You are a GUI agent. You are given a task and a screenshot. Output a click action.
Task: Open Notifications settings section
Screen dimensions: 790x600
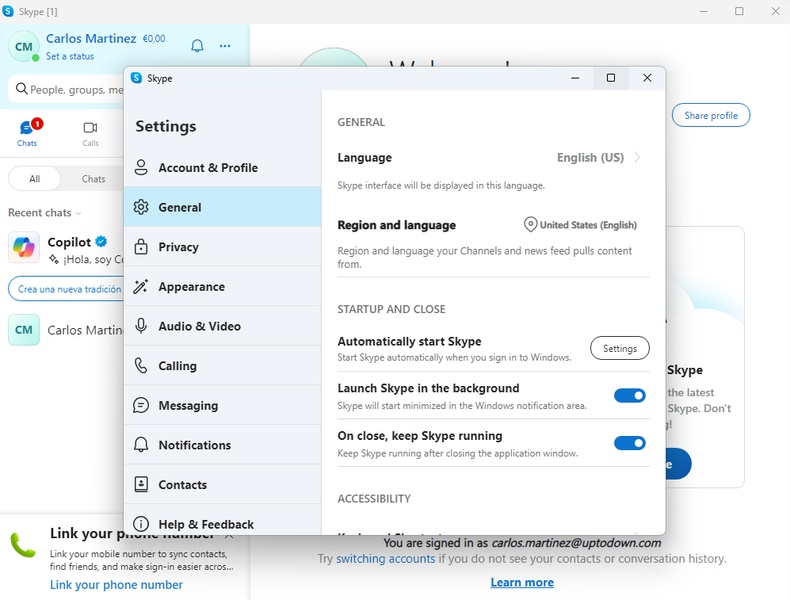222,445
